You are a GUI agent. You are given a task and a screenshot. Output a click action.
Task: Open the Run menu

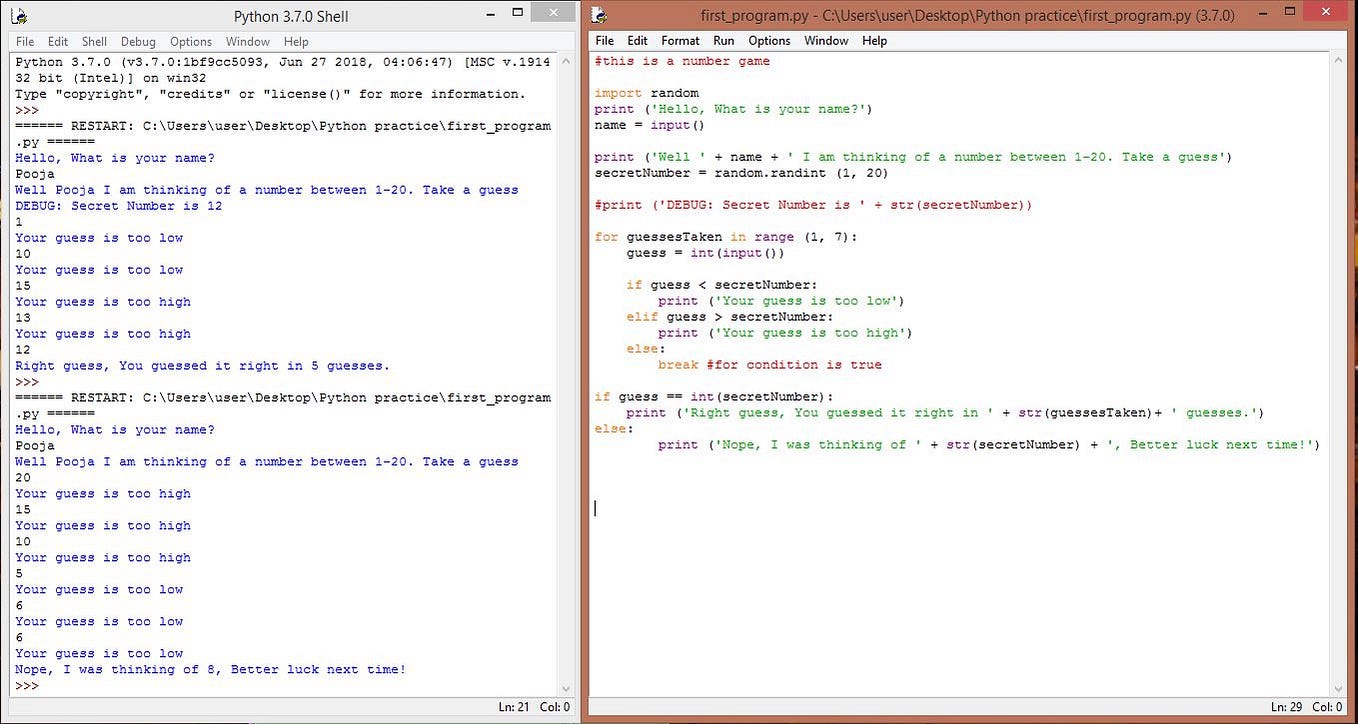[x=723, y=41]
